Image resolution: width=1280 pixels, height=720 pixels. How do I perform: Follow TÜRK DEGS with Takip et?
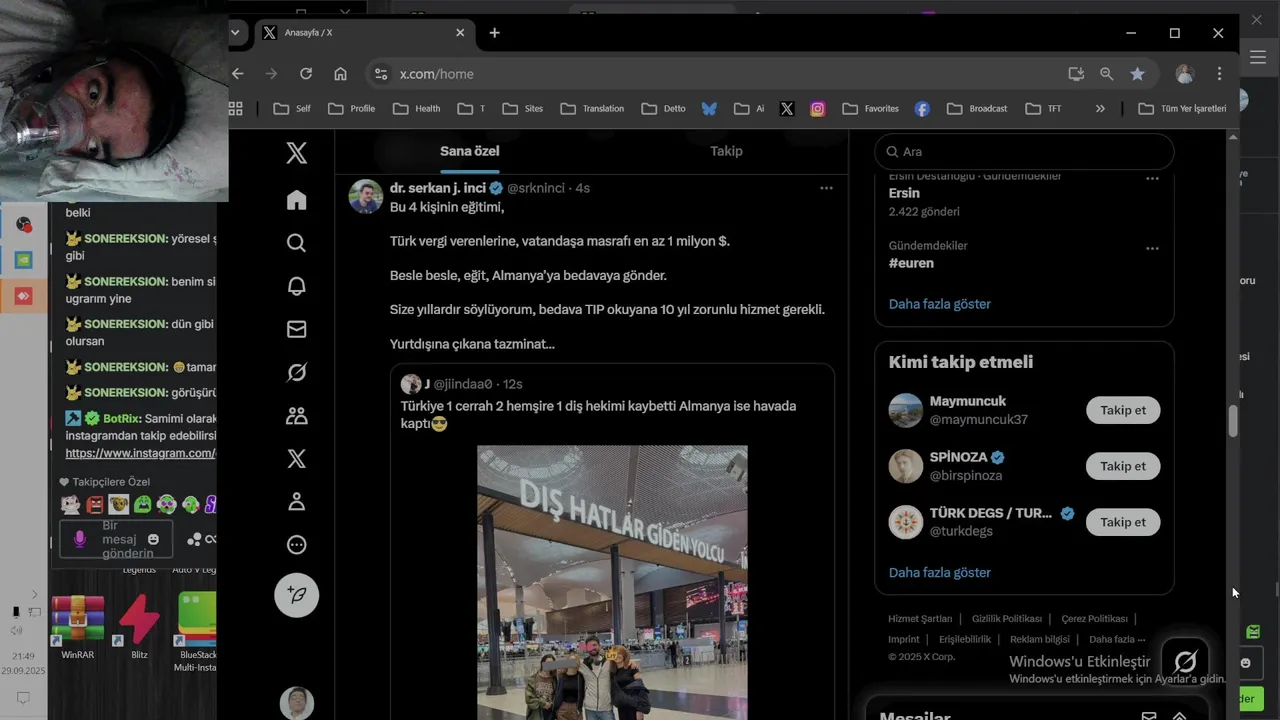[1123, 522]
